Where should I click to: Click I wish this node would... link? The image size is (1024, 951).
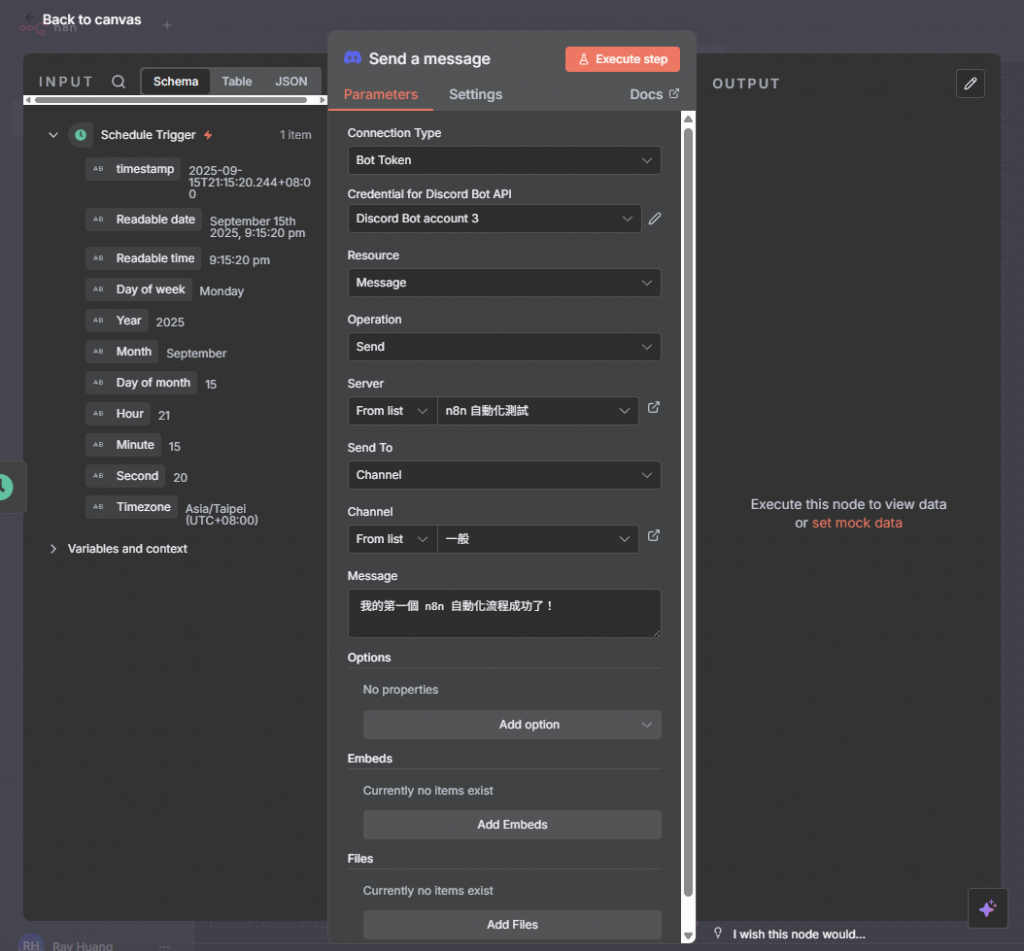click(x=799, y=934)
